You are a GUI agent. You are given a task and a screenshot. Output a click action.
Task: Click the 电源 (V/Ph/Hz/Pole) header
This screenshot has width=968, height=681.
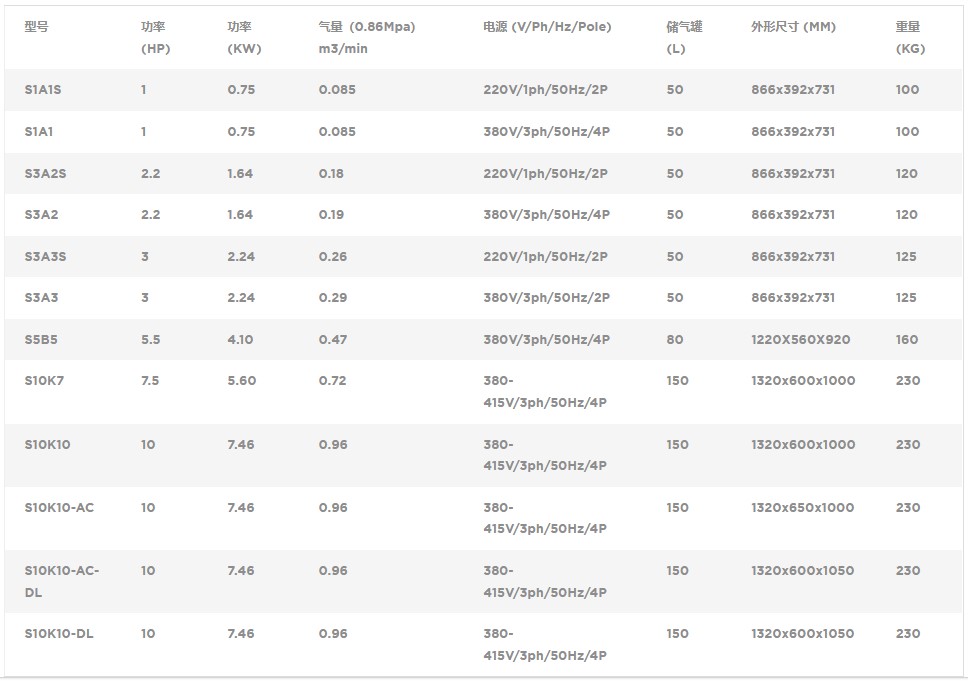[x=546, y=27]
